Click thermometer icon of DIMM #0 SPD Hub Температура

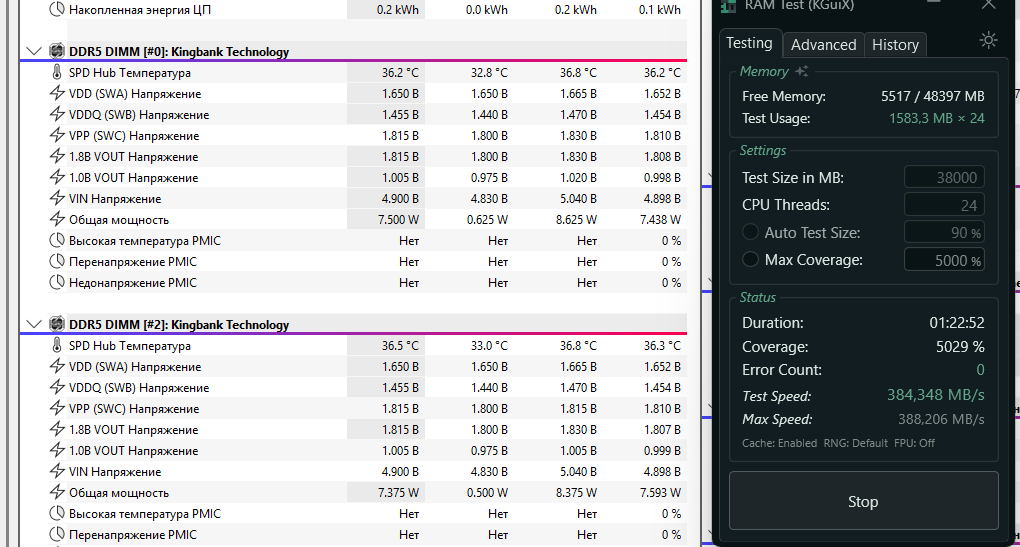(x=57, y=72)
